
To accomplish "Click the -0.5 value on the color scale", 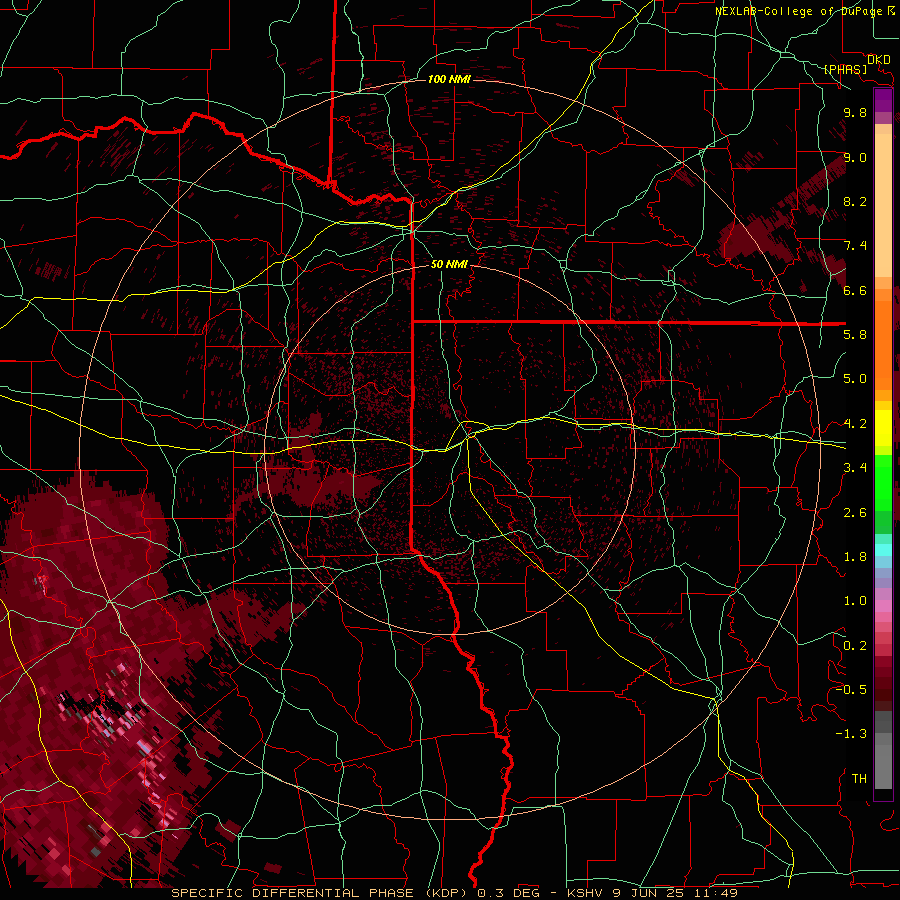I will tap(851, 690).
